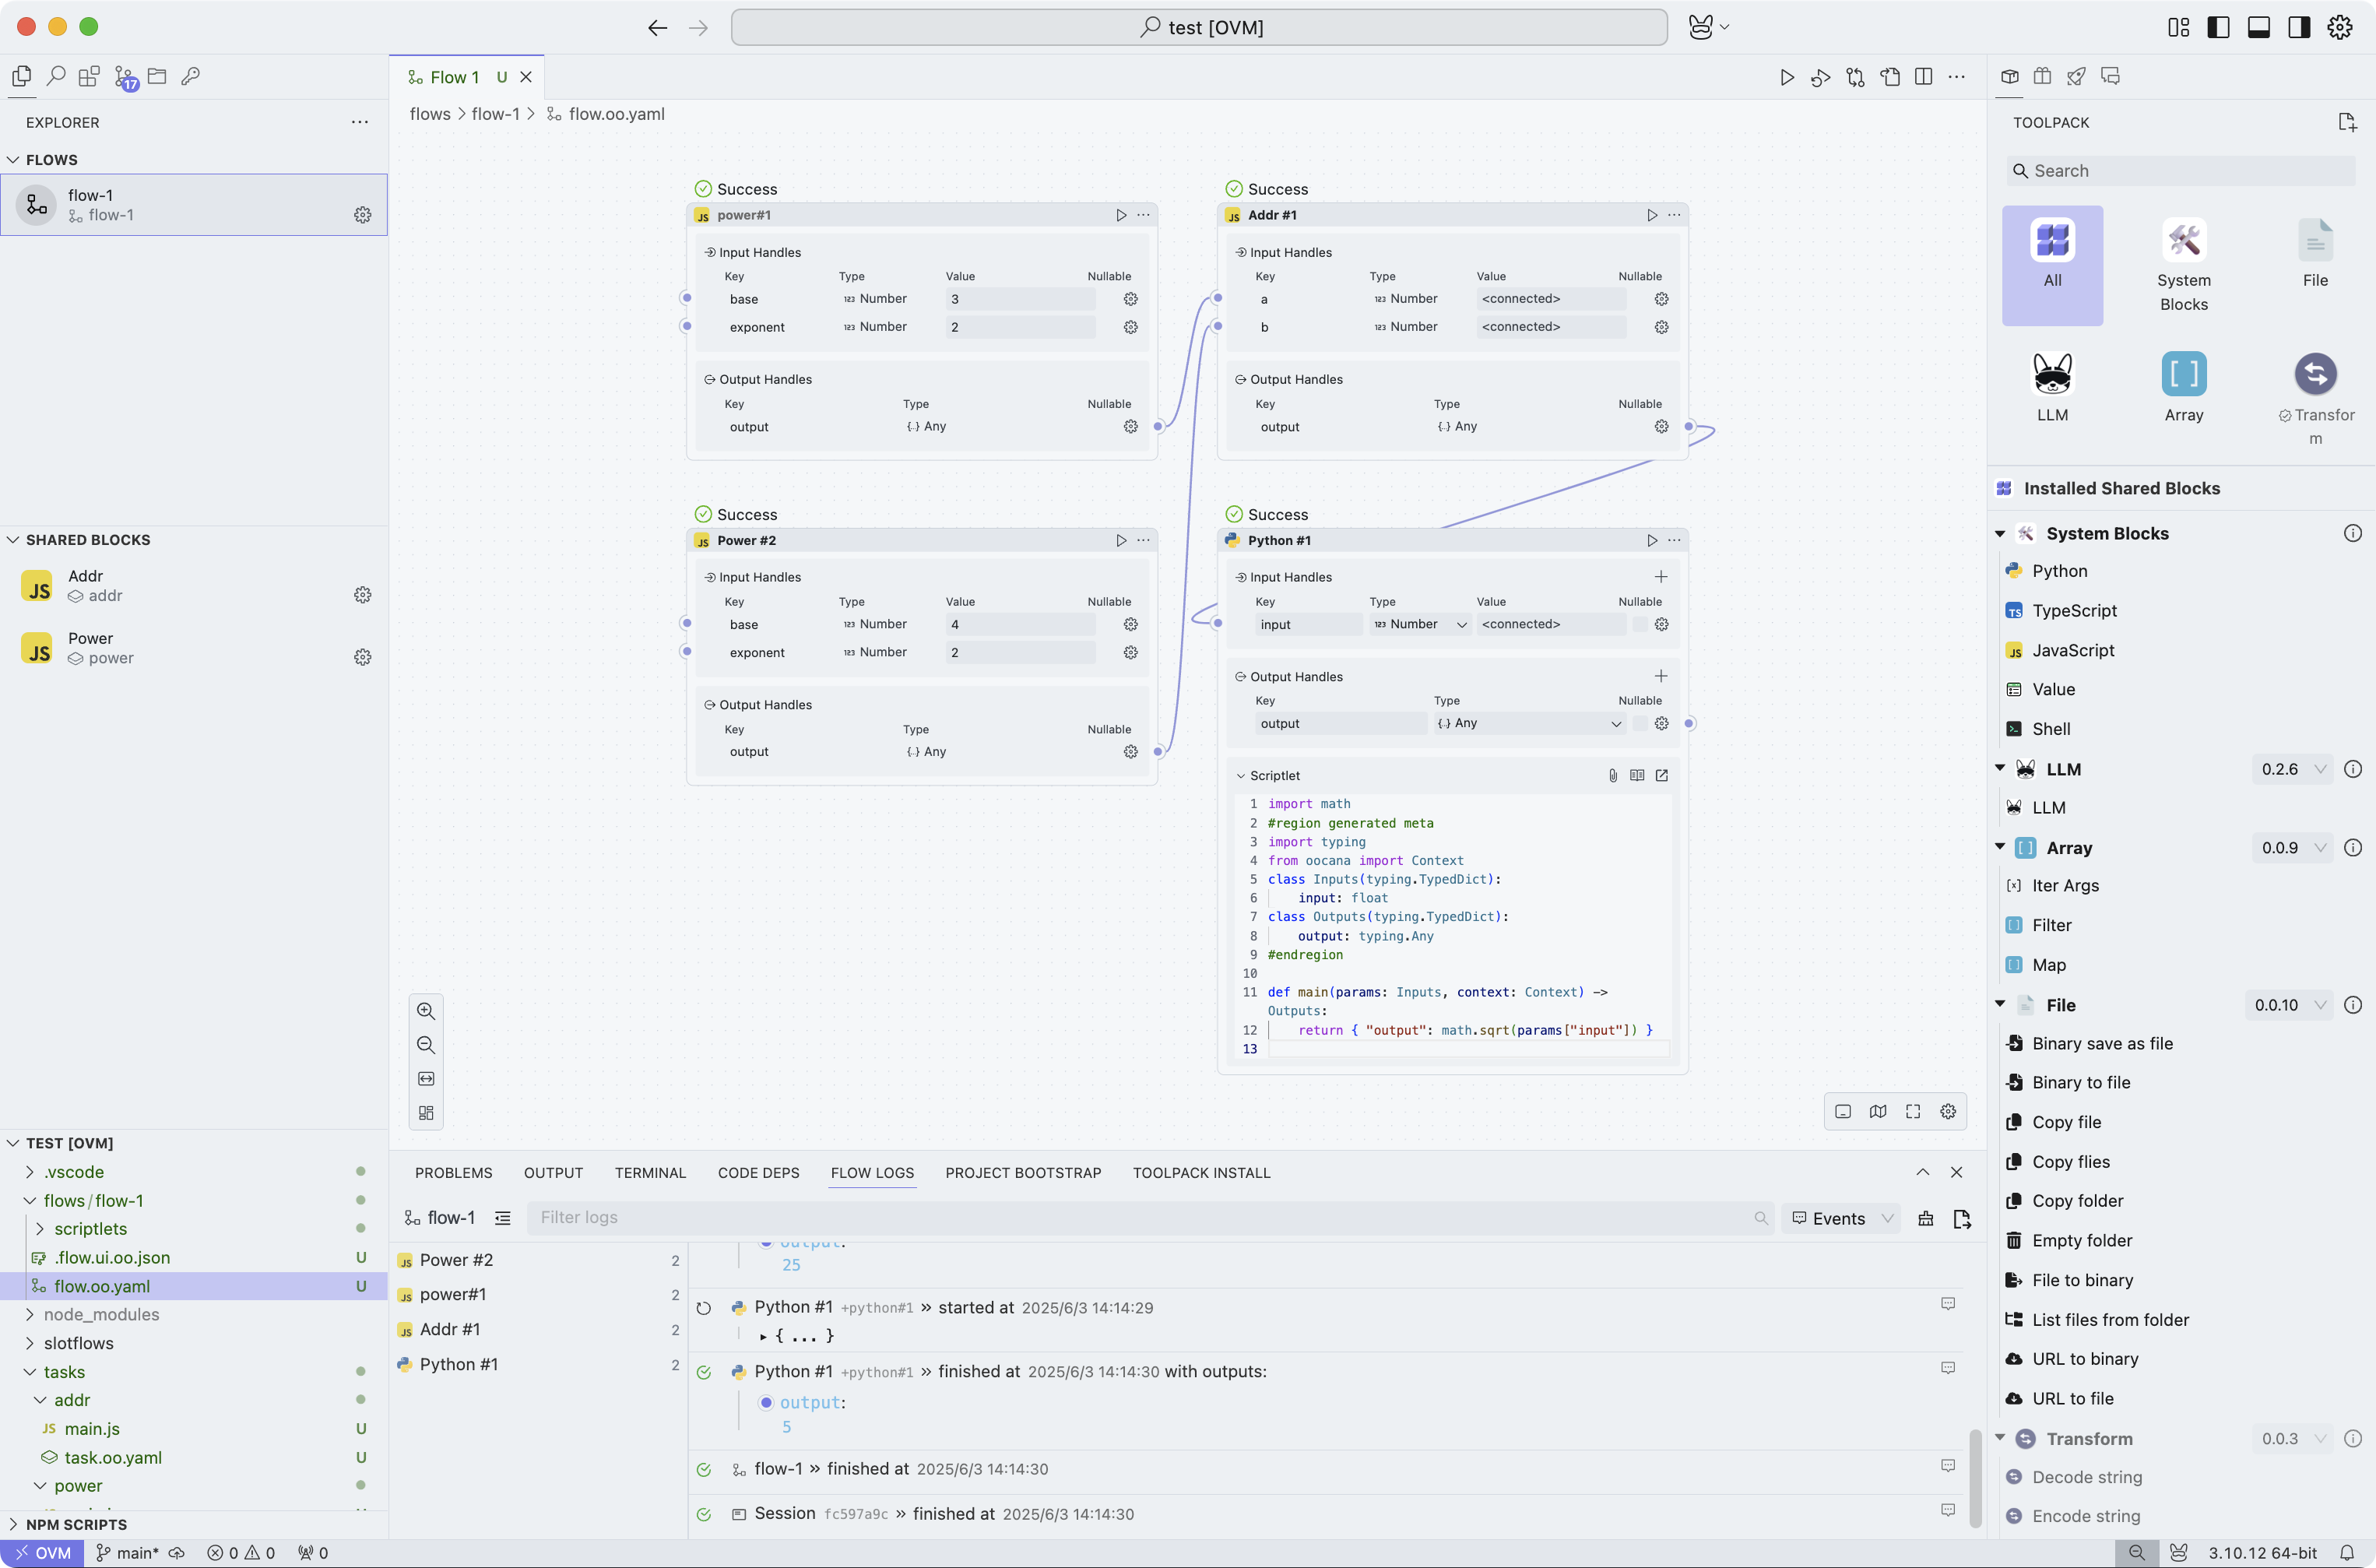2376x1568 pixels.
Task: Open the Python input type Number dropdown
Action: (1419, 624)
